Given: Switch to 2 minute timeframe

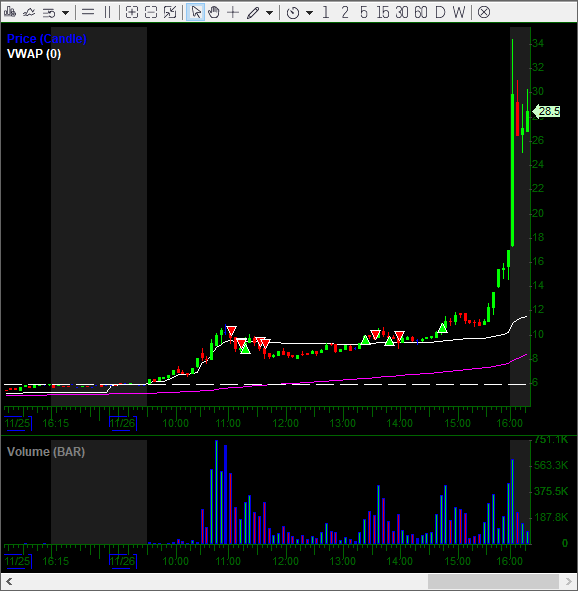Looking at the screenshot, I should coord(344,12).
